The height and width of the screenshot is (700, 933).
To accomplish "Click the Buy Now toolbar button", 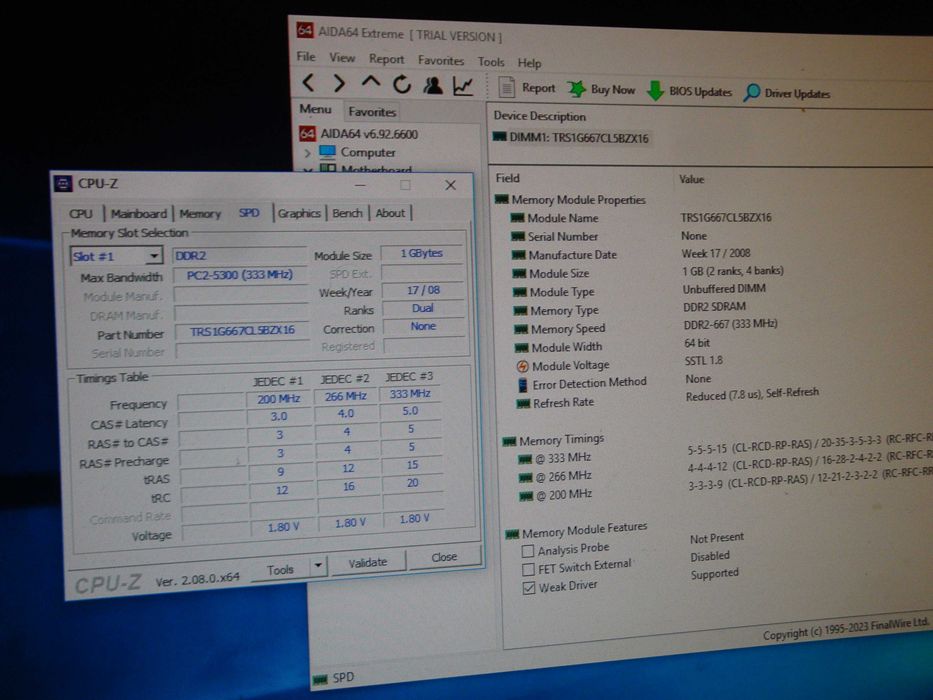I will (x=601, y=90).
